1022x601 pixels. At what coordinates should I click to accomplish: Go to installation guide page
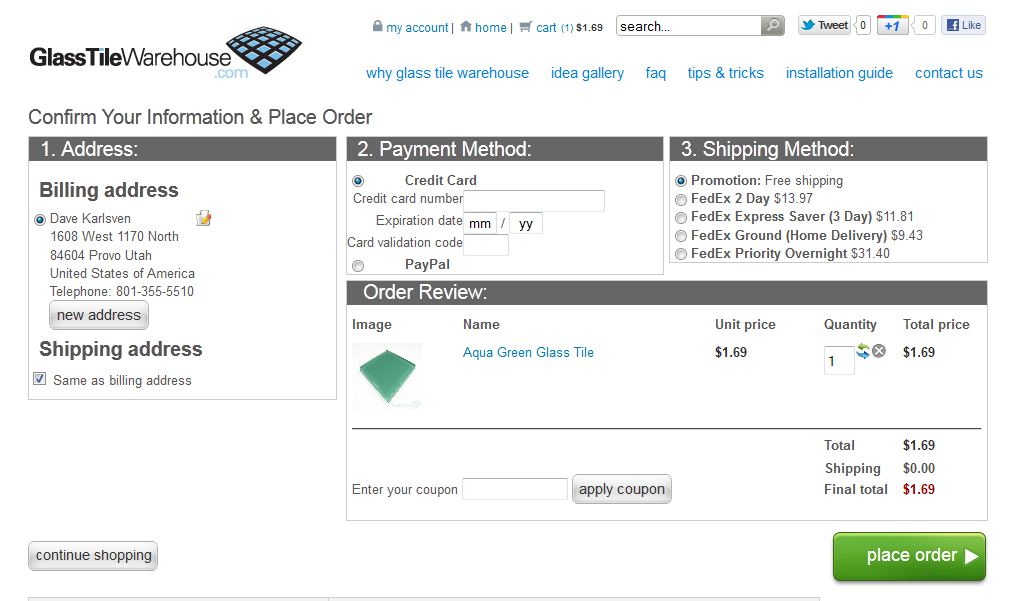click(x=839, y=73)
